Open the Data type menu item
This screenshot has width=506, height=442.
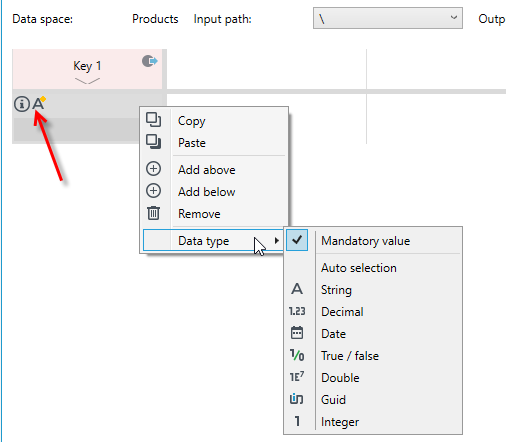coord(214,240)
